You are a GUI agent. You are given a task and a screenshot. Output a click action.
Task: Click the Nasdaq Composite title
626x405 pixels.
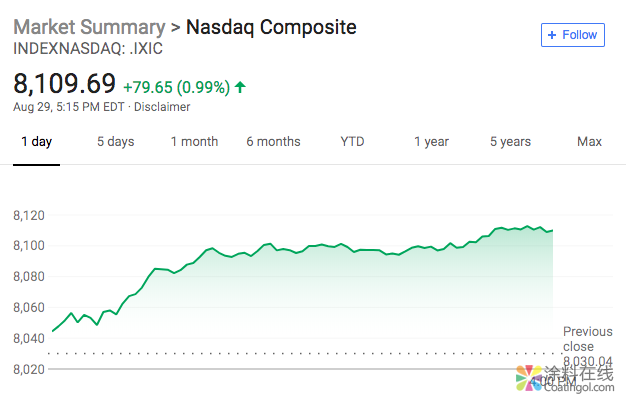[x=271, y=27]
